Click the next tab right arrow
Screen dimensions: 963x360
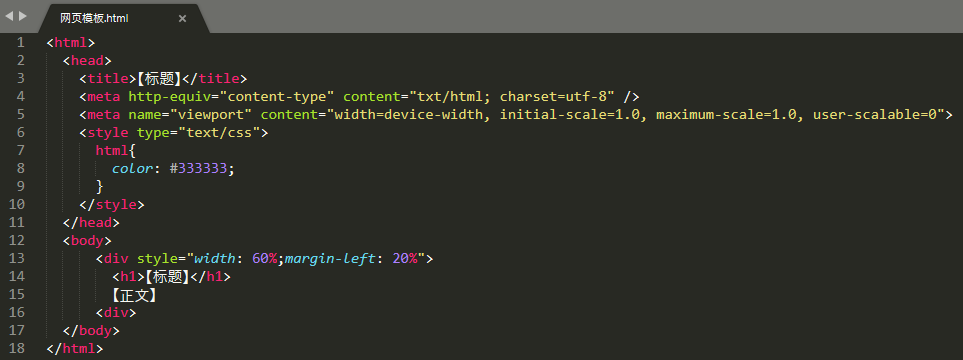click(x=23, y=16)
